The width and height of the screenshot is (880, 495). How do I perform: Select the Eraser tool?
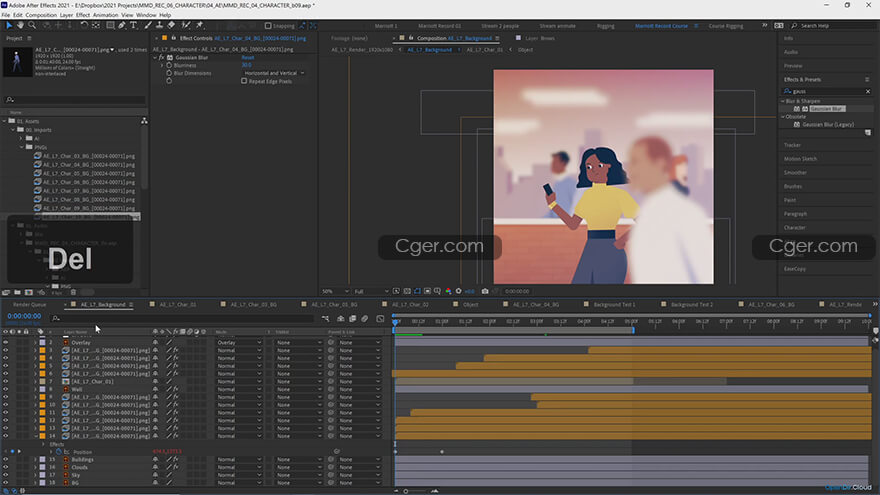pos(171,25)
